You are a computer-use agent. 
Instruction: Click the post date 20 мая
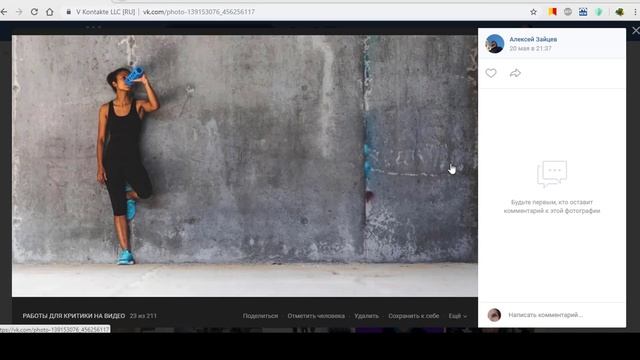tap(530, 48)
